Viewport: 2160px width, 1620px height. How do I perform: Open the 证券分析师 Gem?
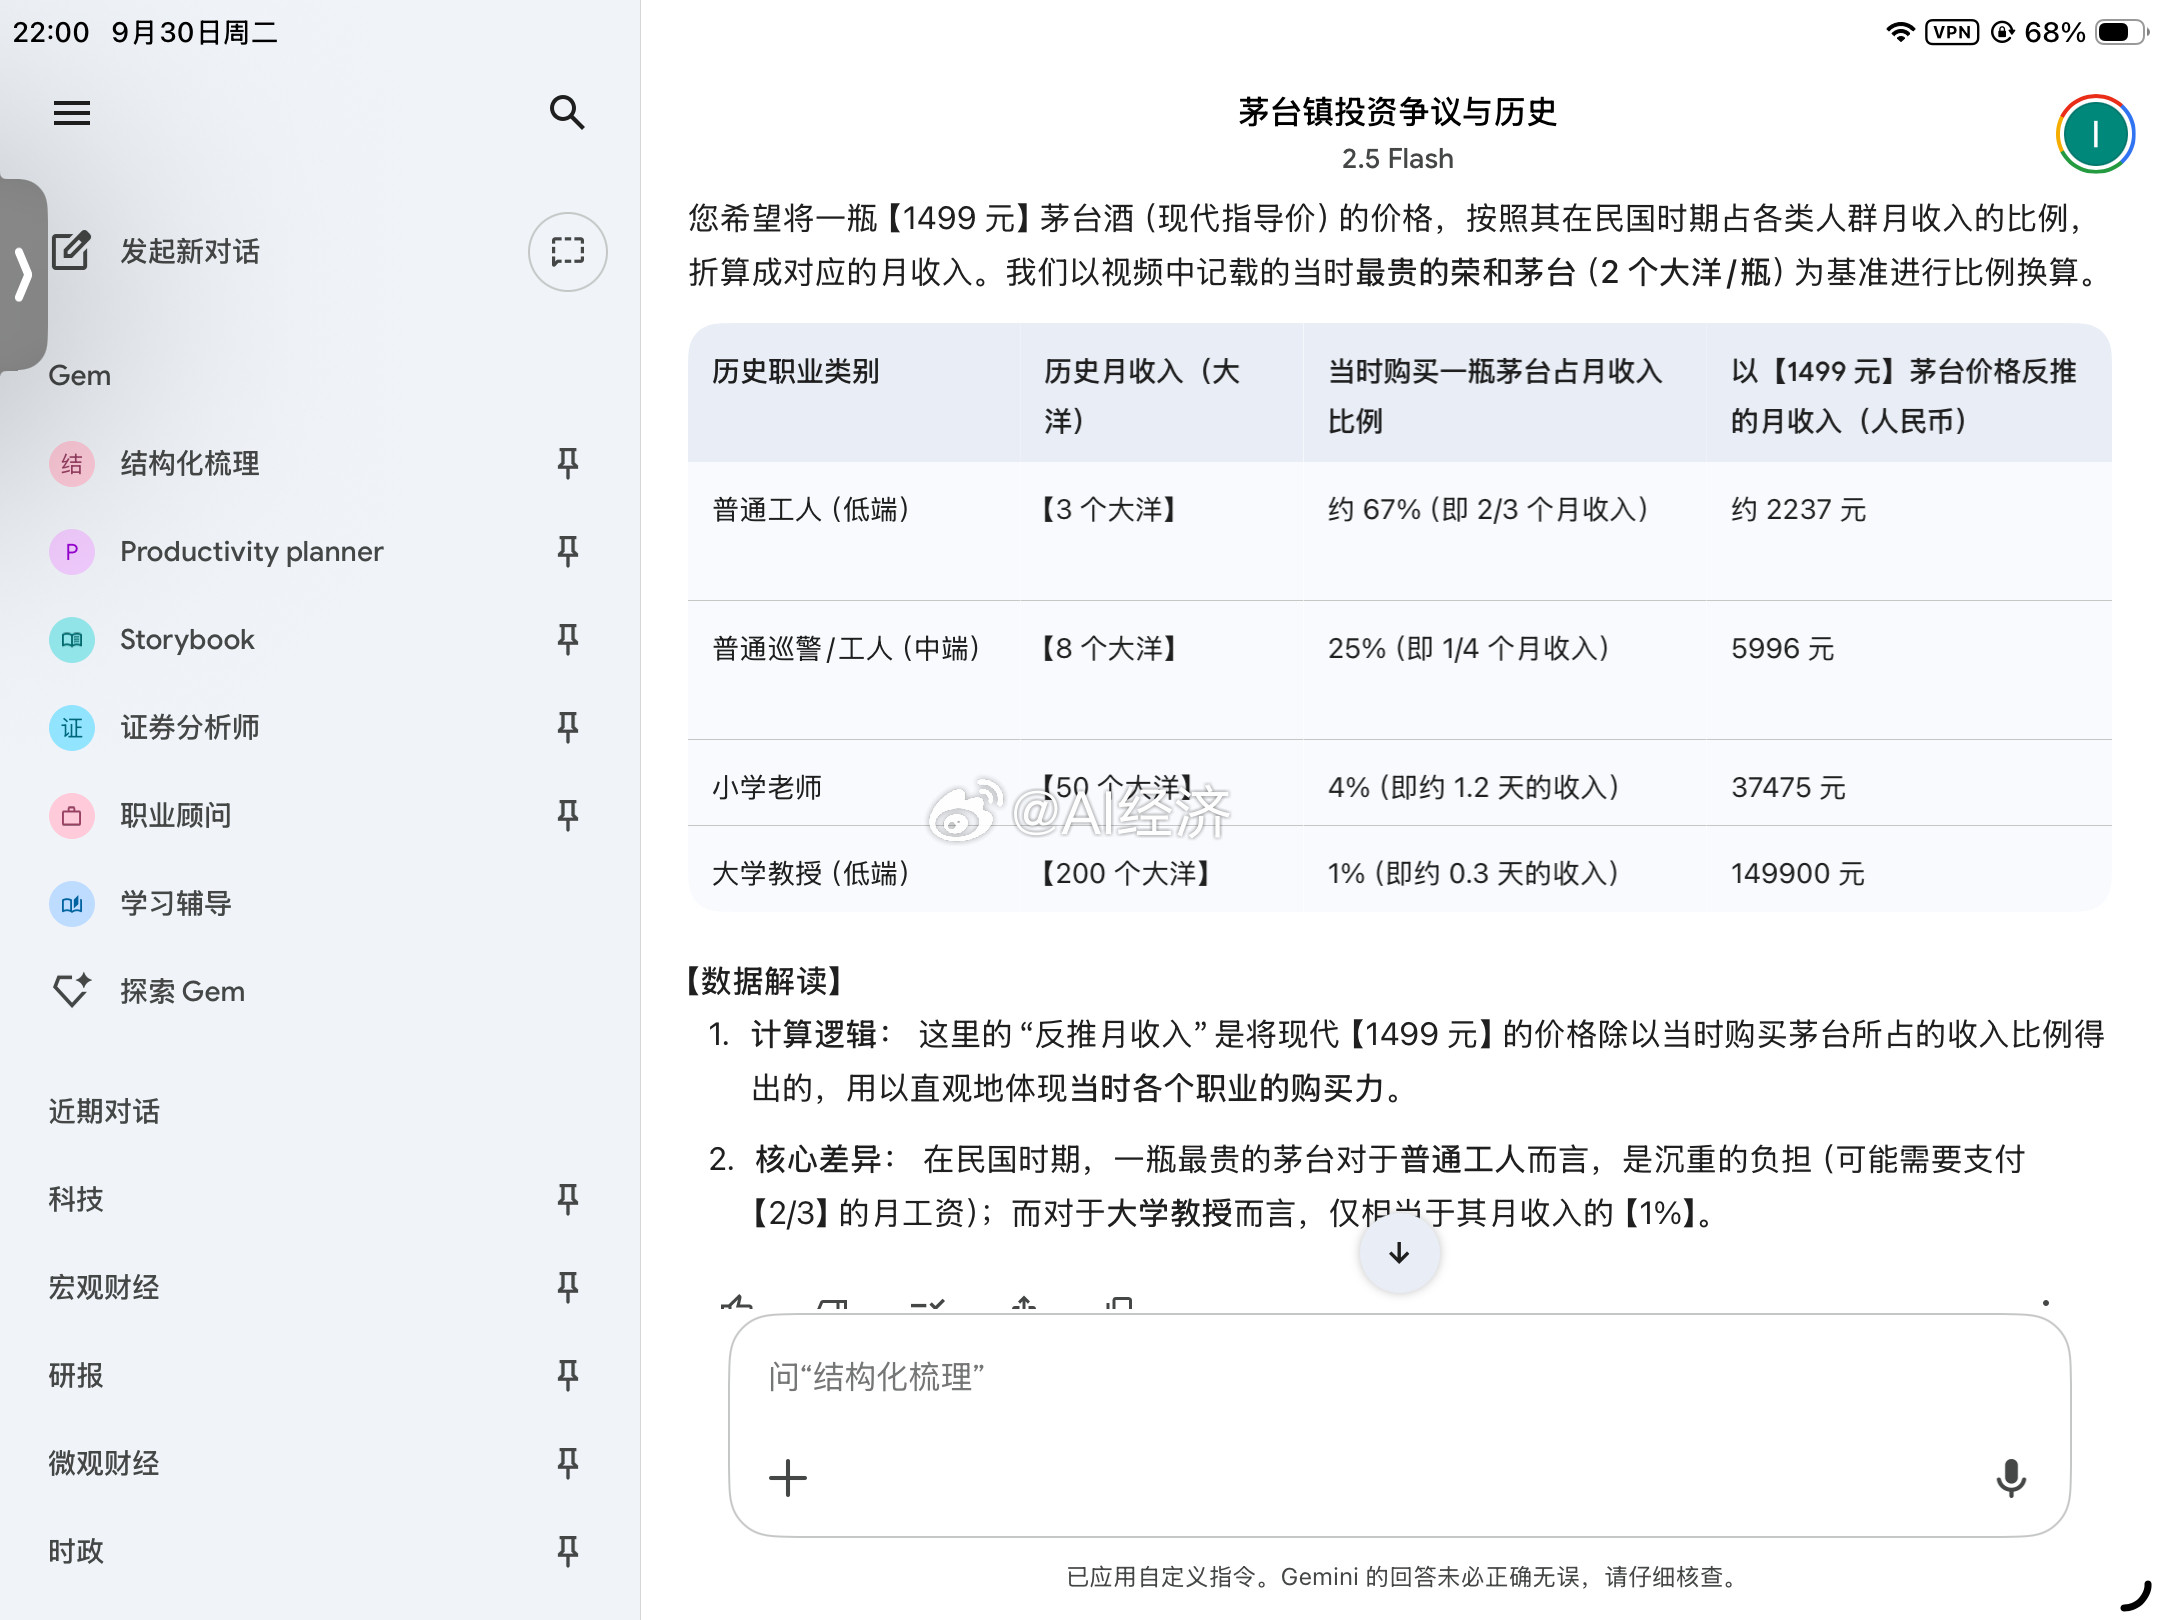(x=190, y=727)
